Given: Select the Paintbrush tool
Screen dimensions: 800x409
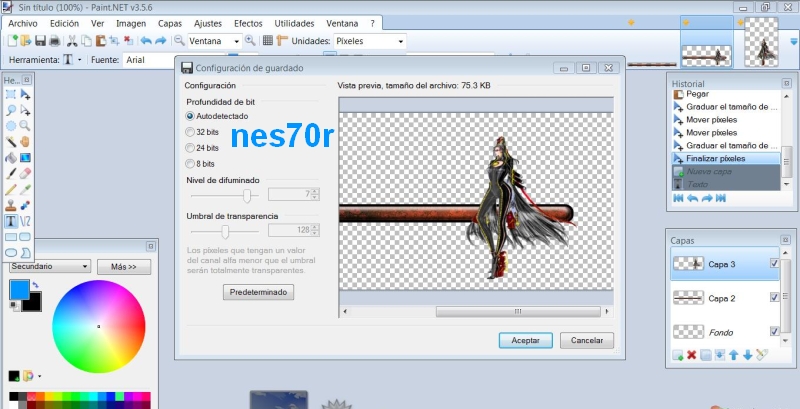Looking at the screenshot, I should pos(11,174).
